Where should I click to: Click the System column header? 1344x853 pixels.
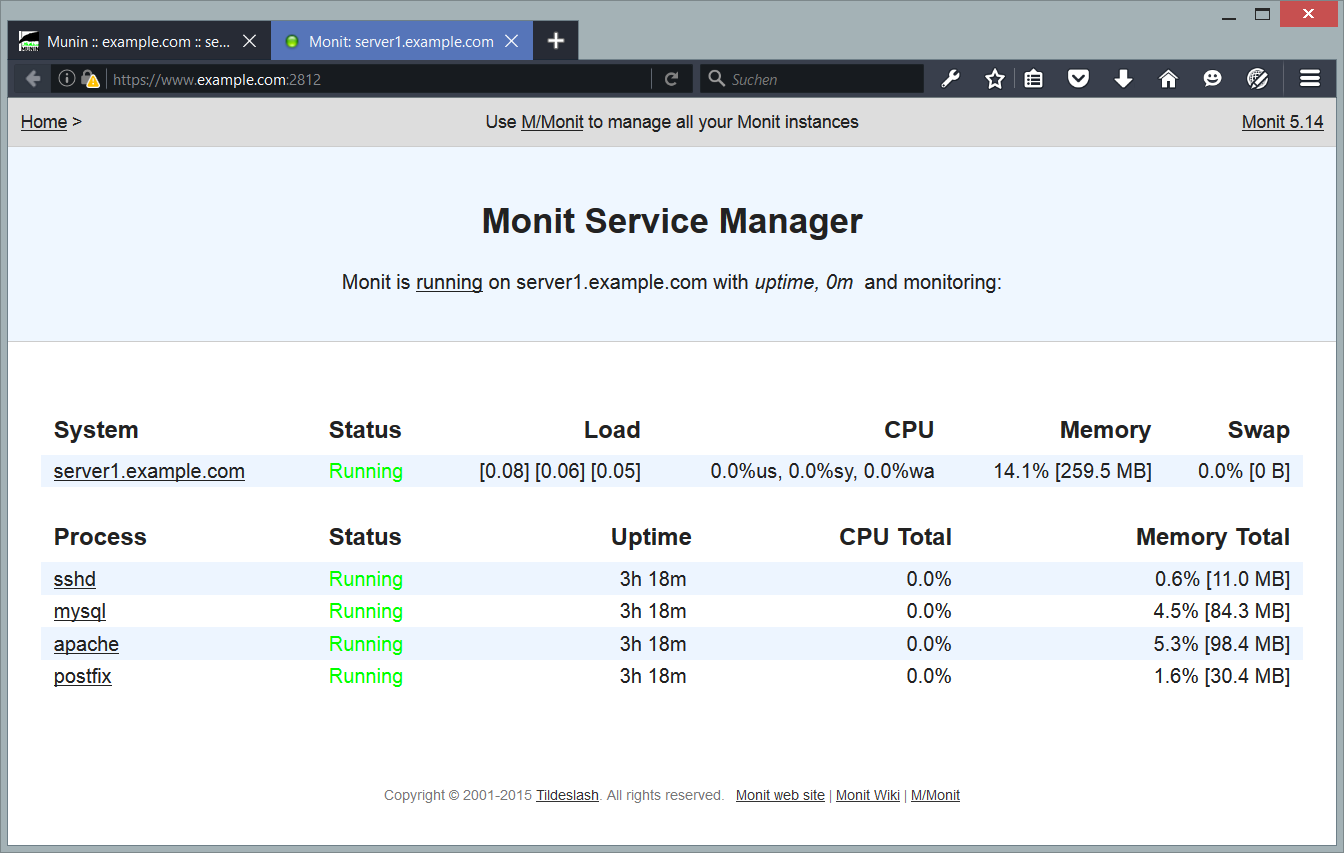coord(96,430)
